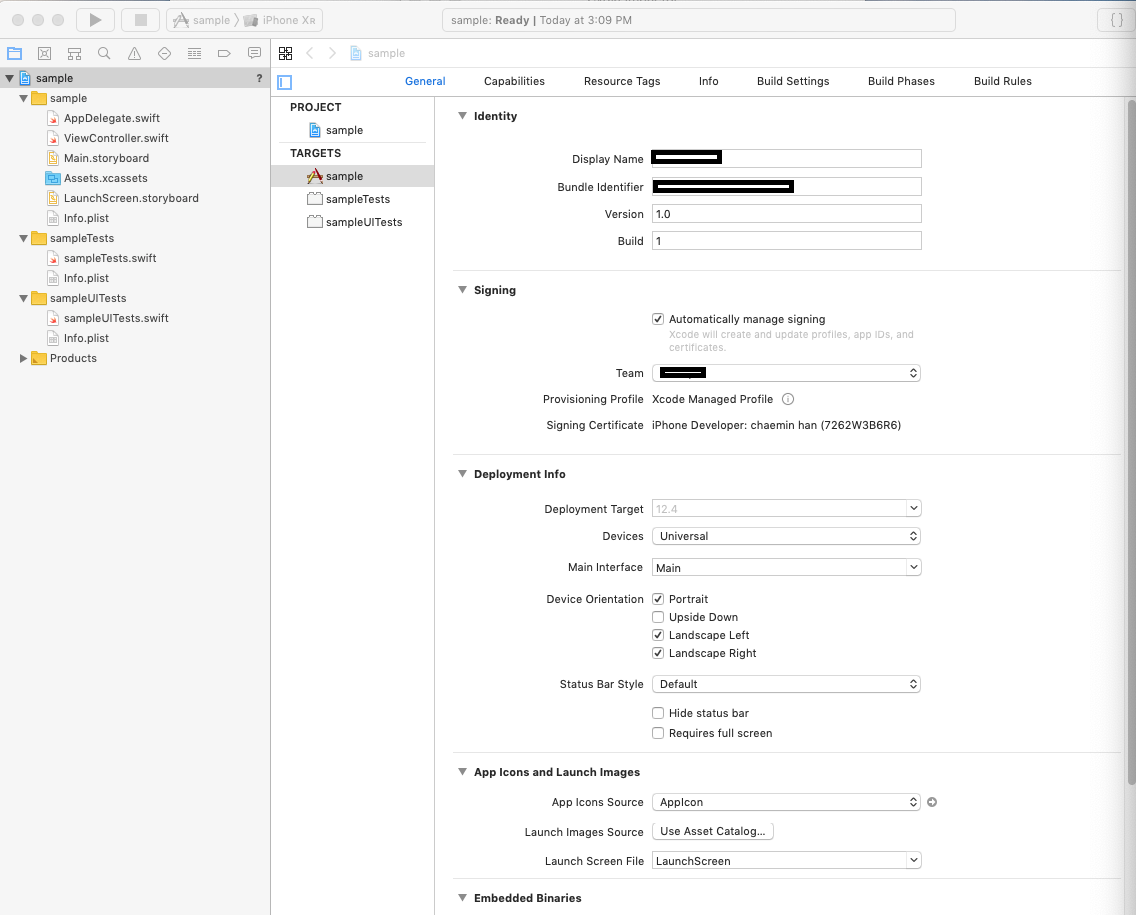Collapse App Icons and Launch Images section

click(x=462, y=772)
